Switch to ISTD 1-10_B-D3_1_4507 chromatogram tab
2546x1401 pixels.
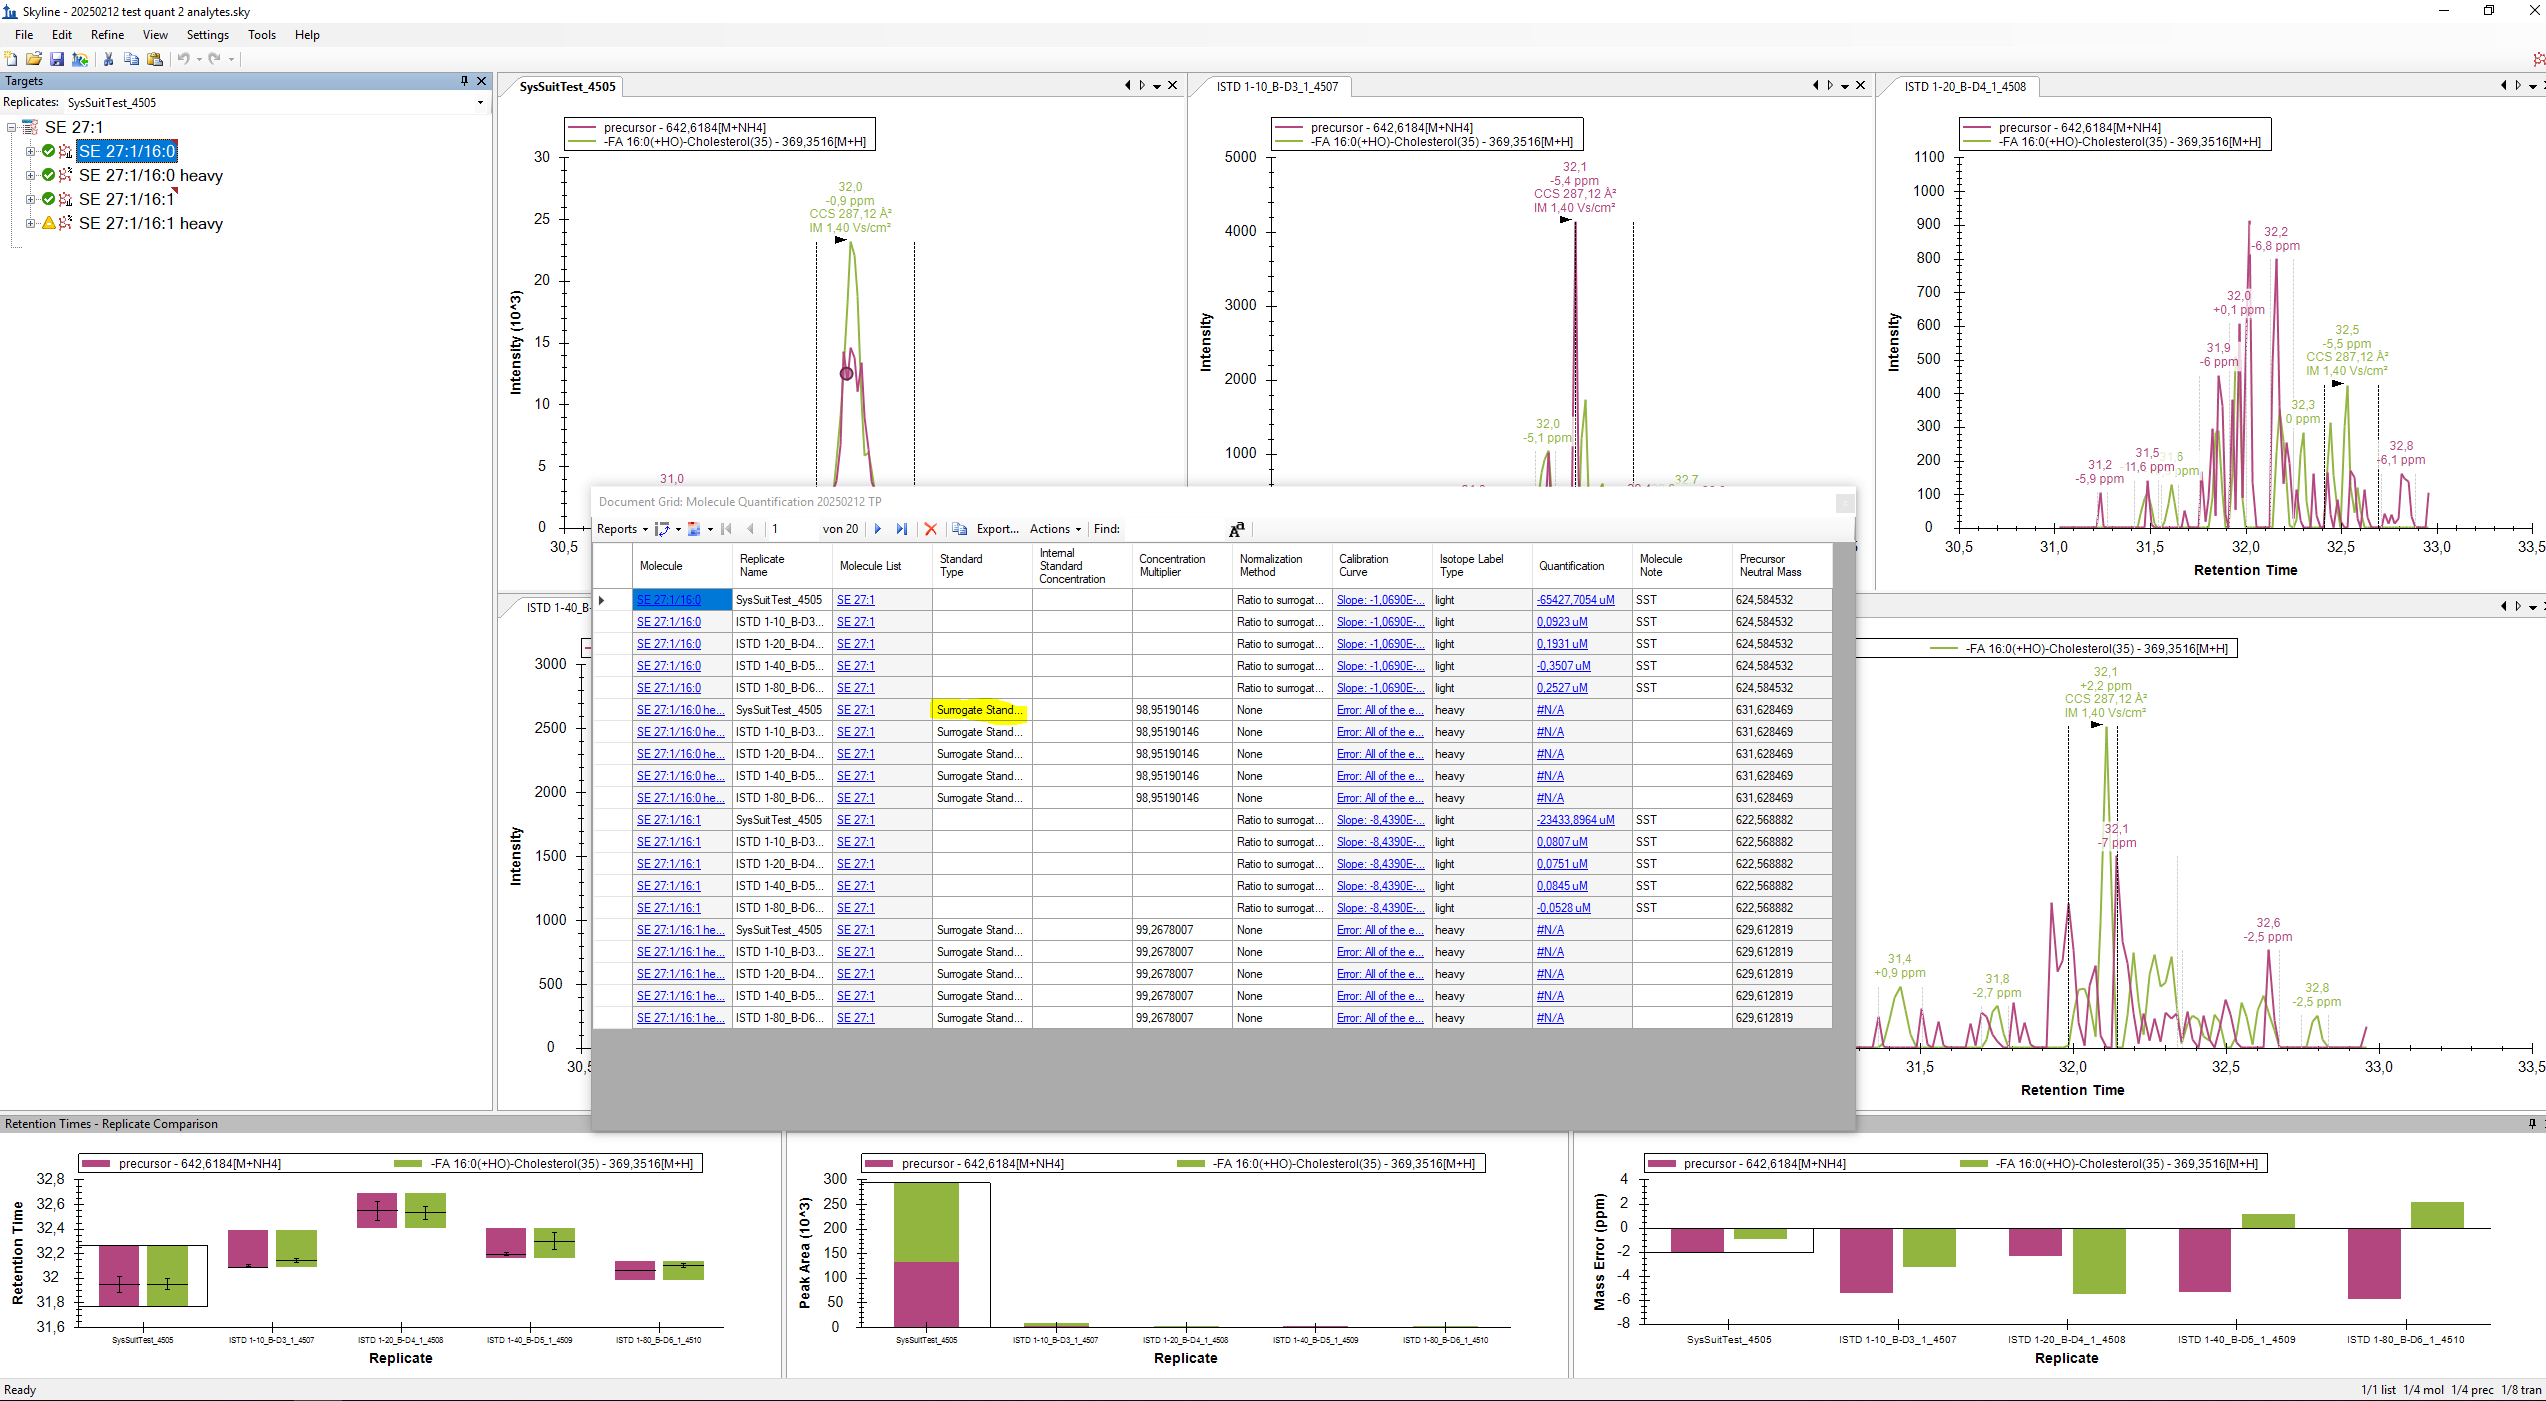1276,87
